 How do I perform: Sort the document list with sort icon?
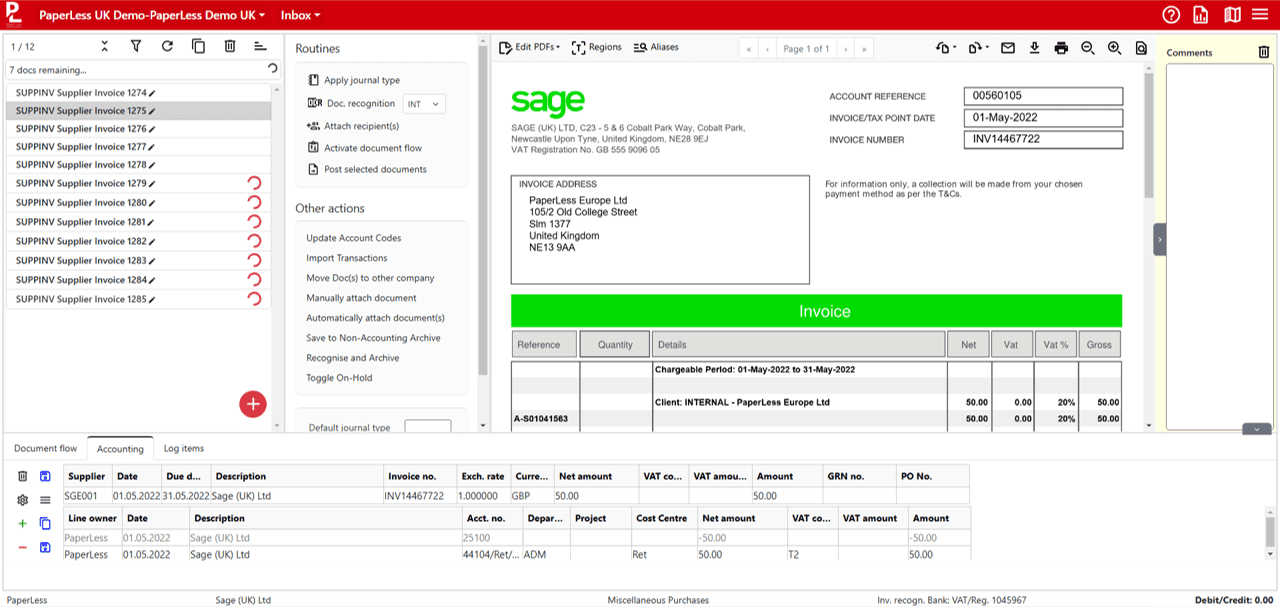click(x=260, y=46)
